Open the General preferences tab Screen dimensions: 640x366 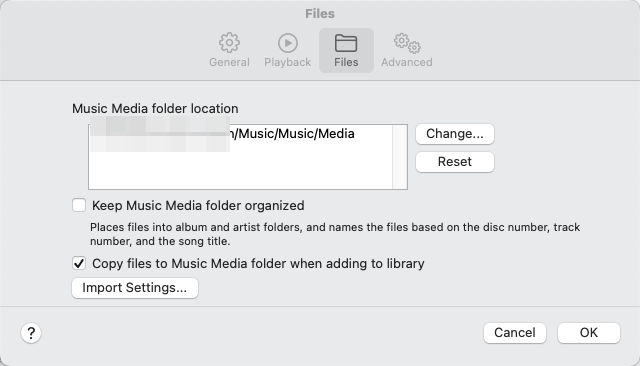pyautogui.click(x=229, y=50)
